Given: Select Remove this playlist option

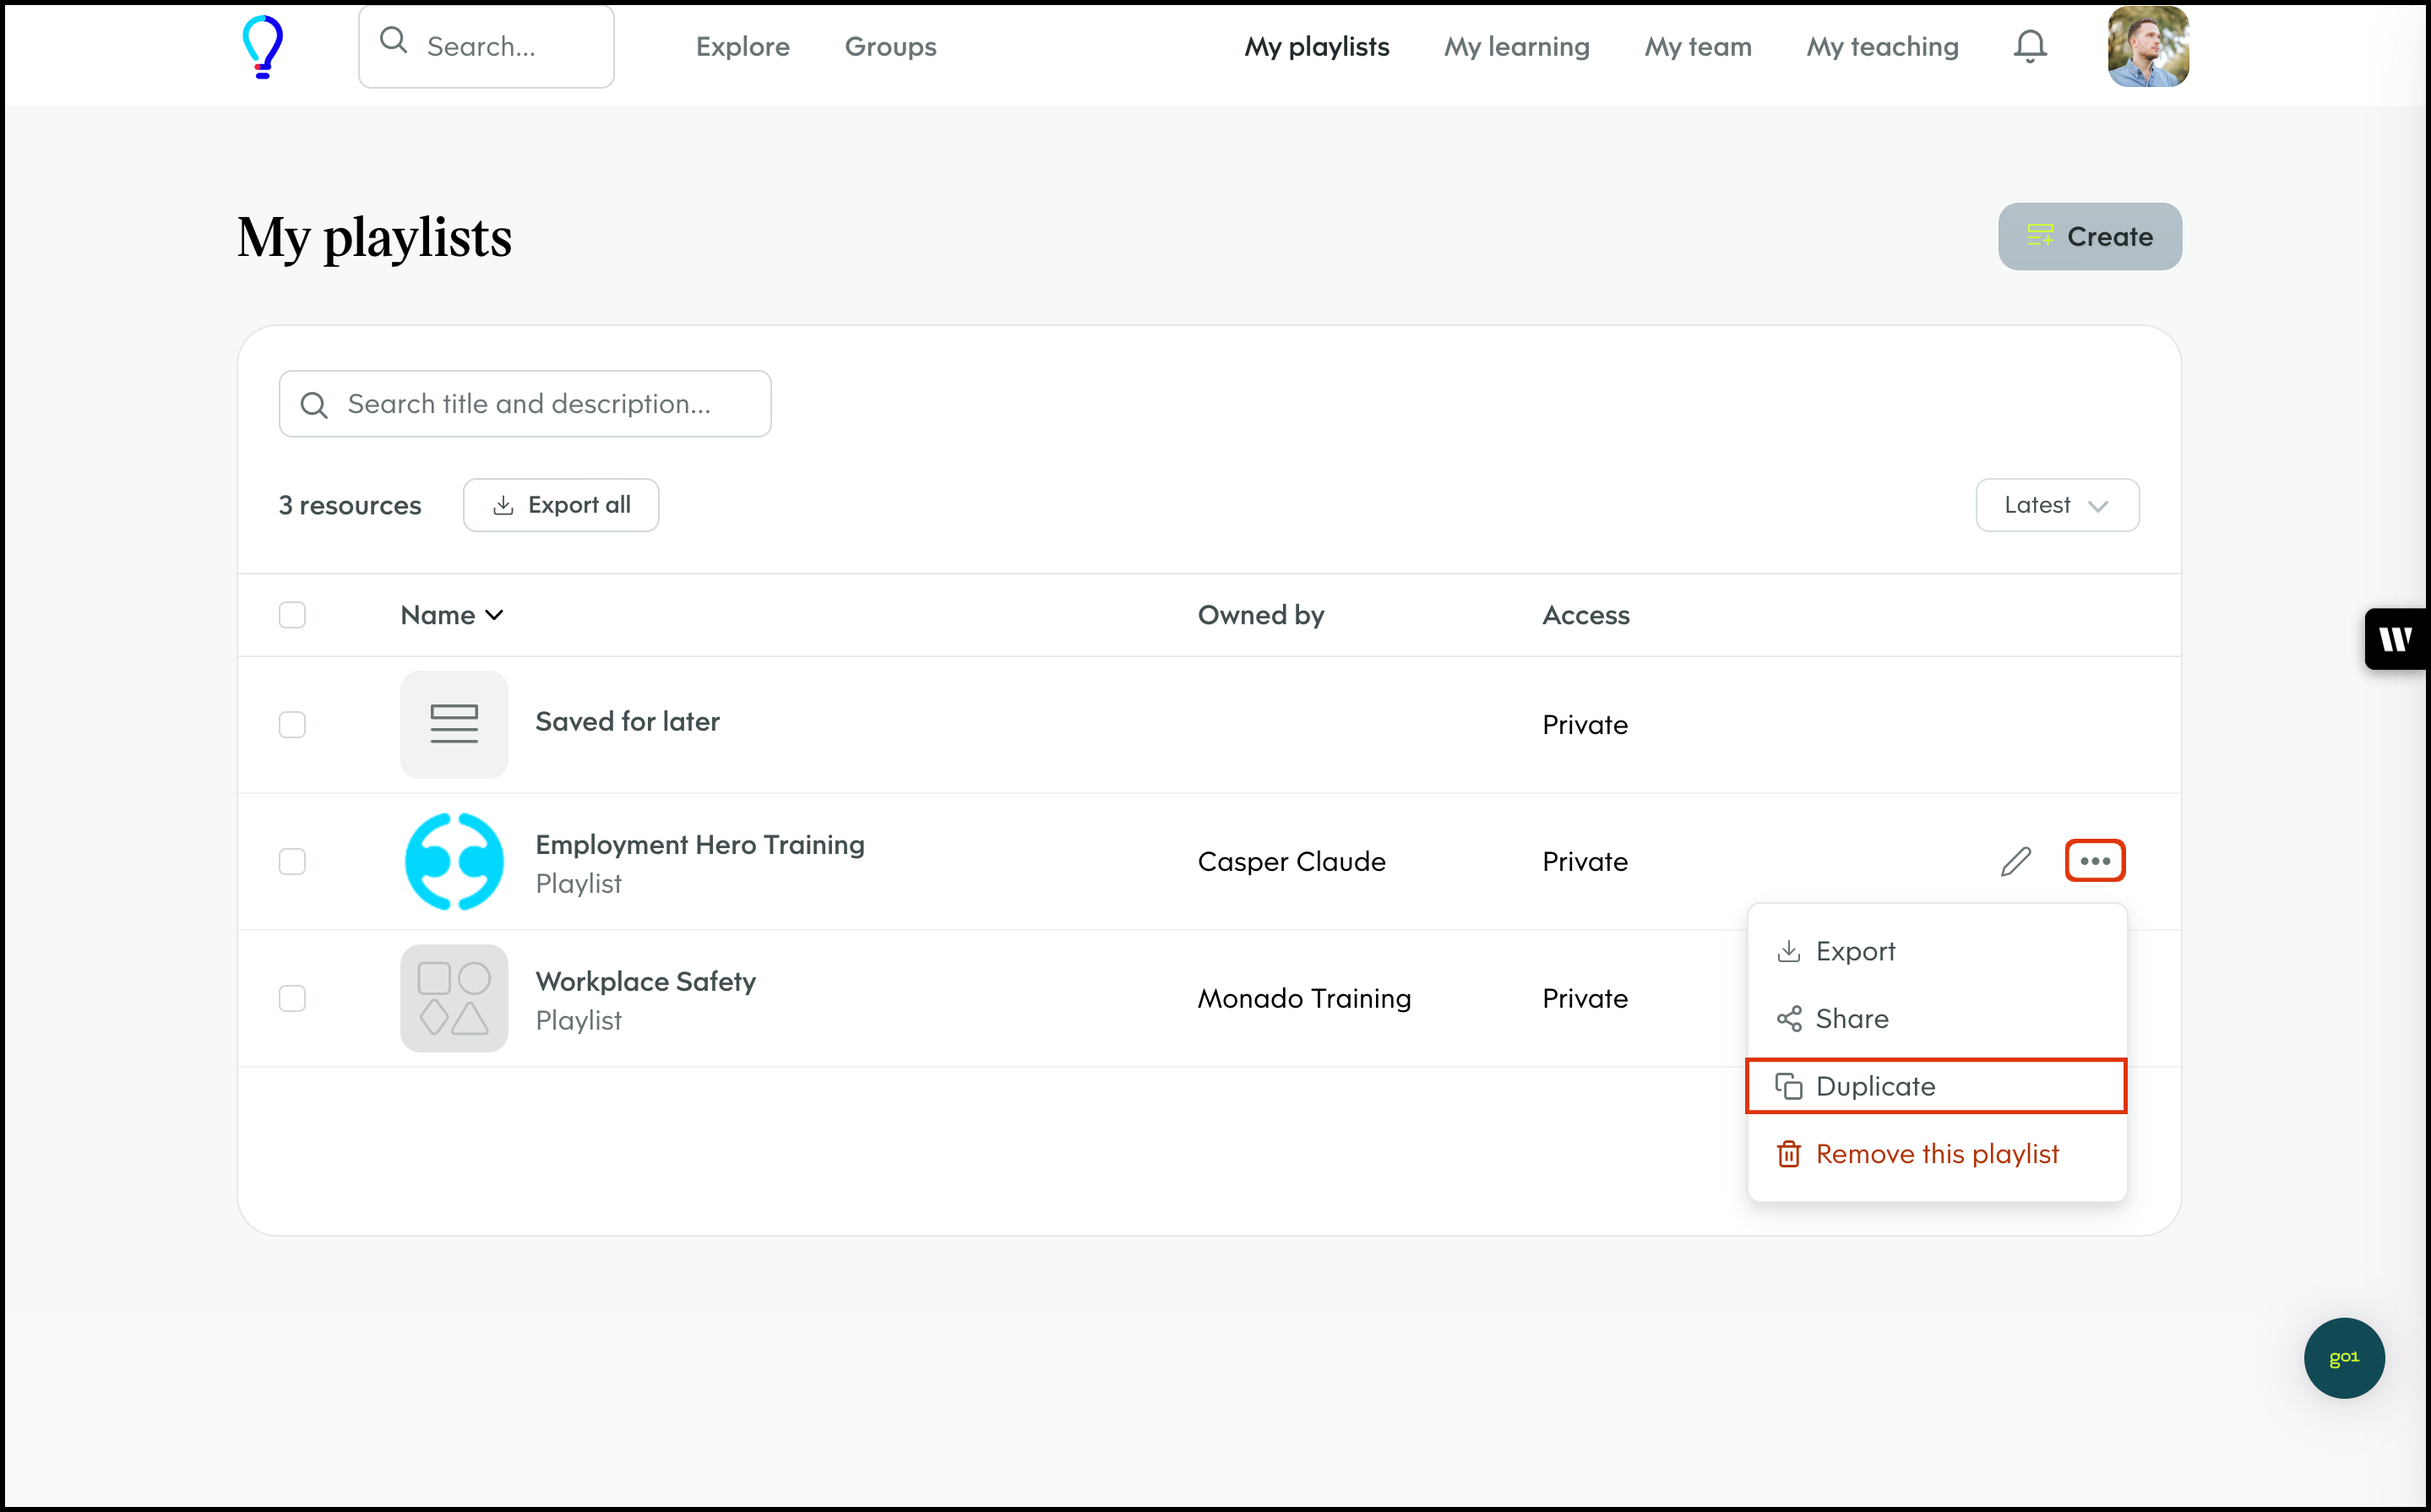Looking at the screenshot, I should [x=1935, y=1154].
